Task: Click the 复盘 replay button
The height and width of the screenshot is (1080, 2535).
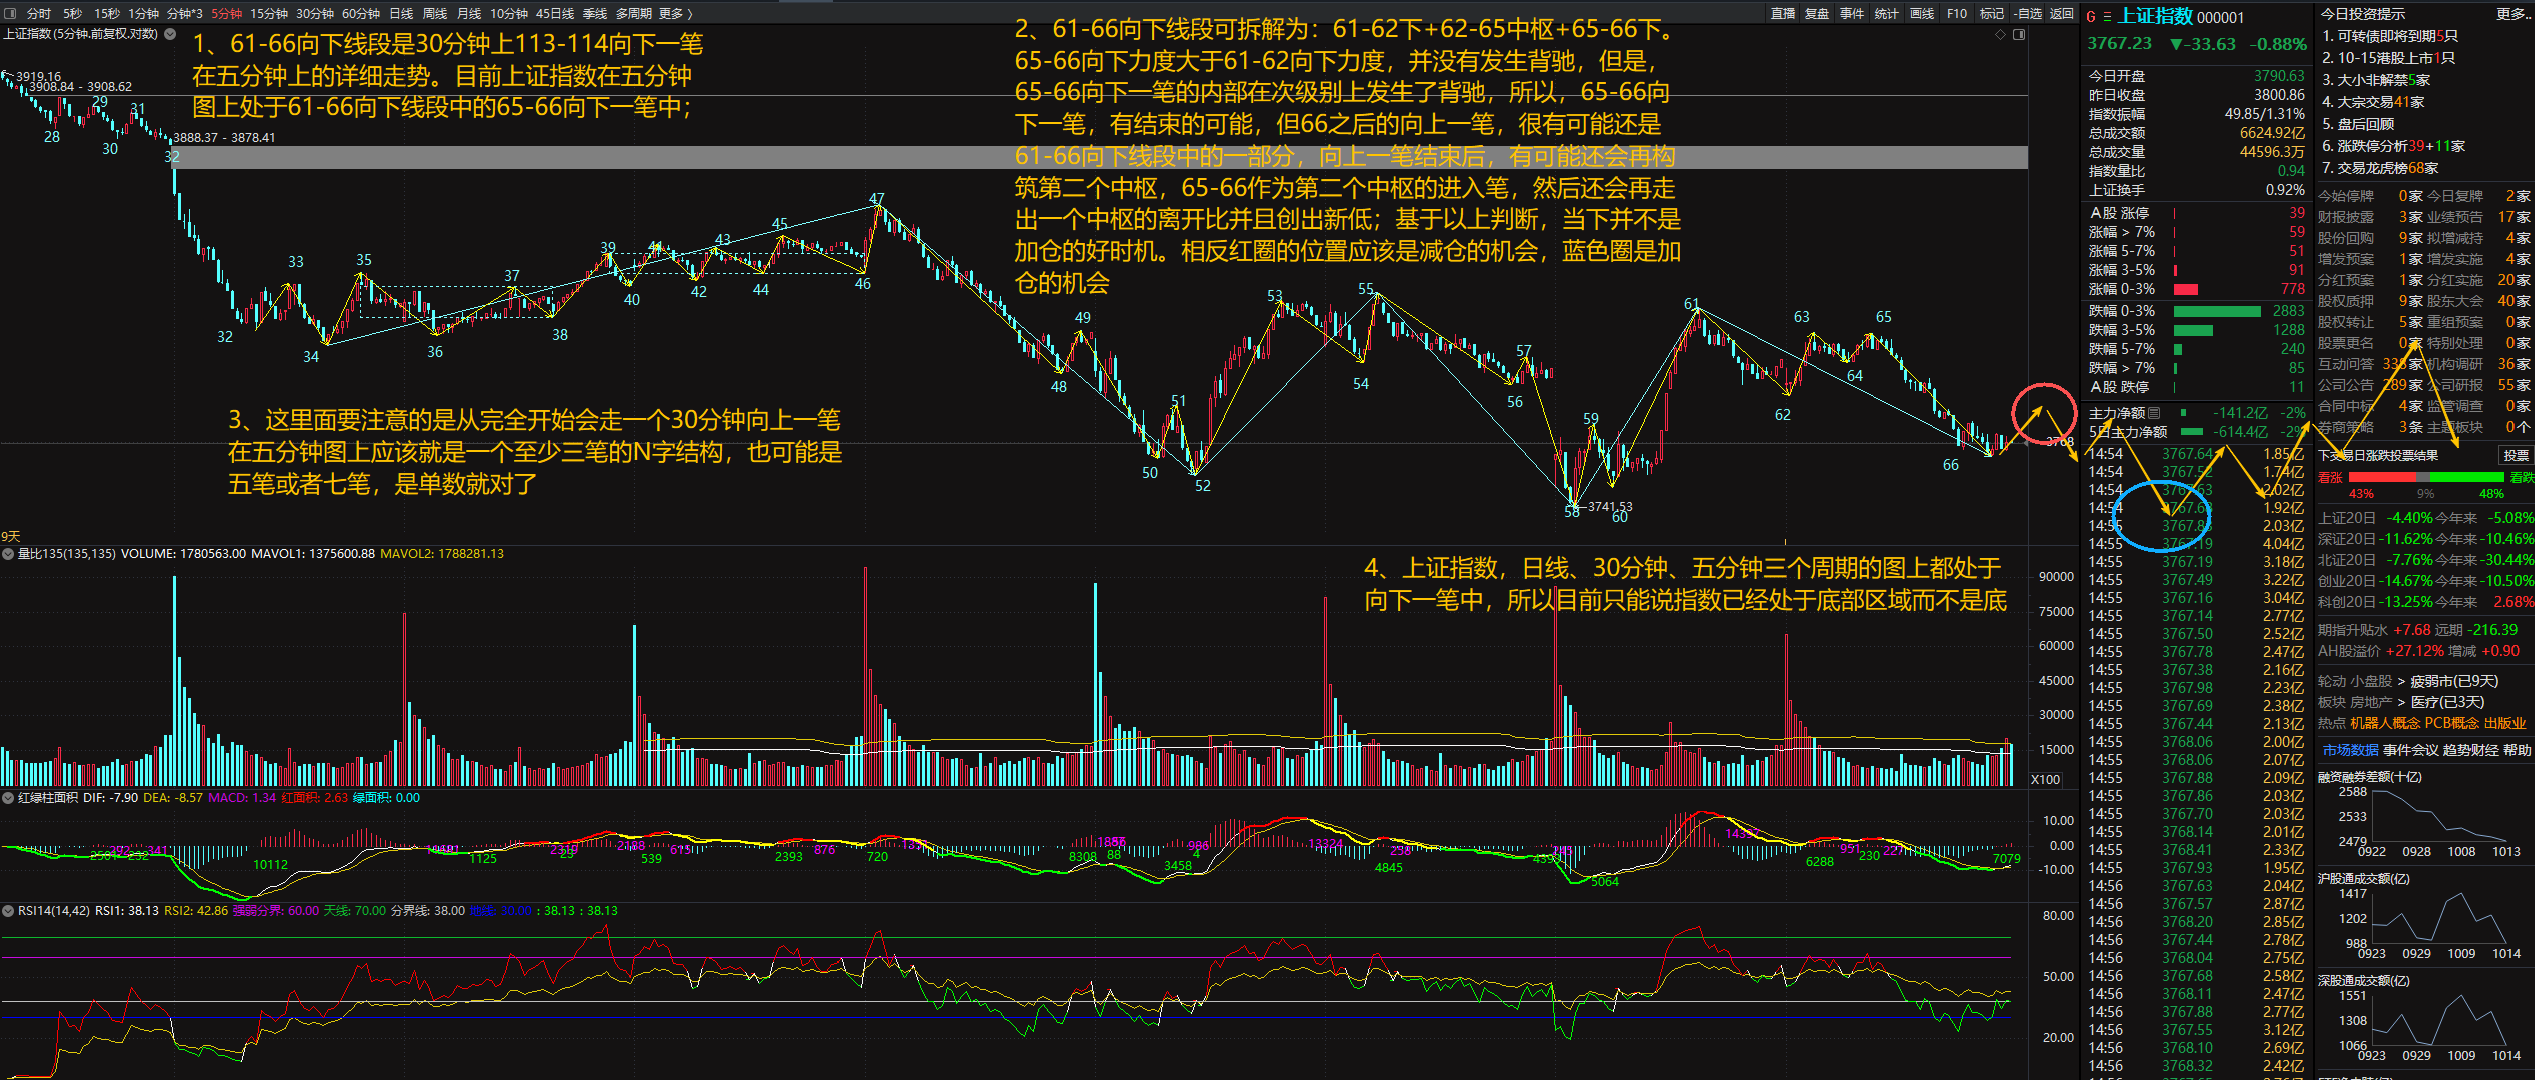Action: tap(1817, 14)
